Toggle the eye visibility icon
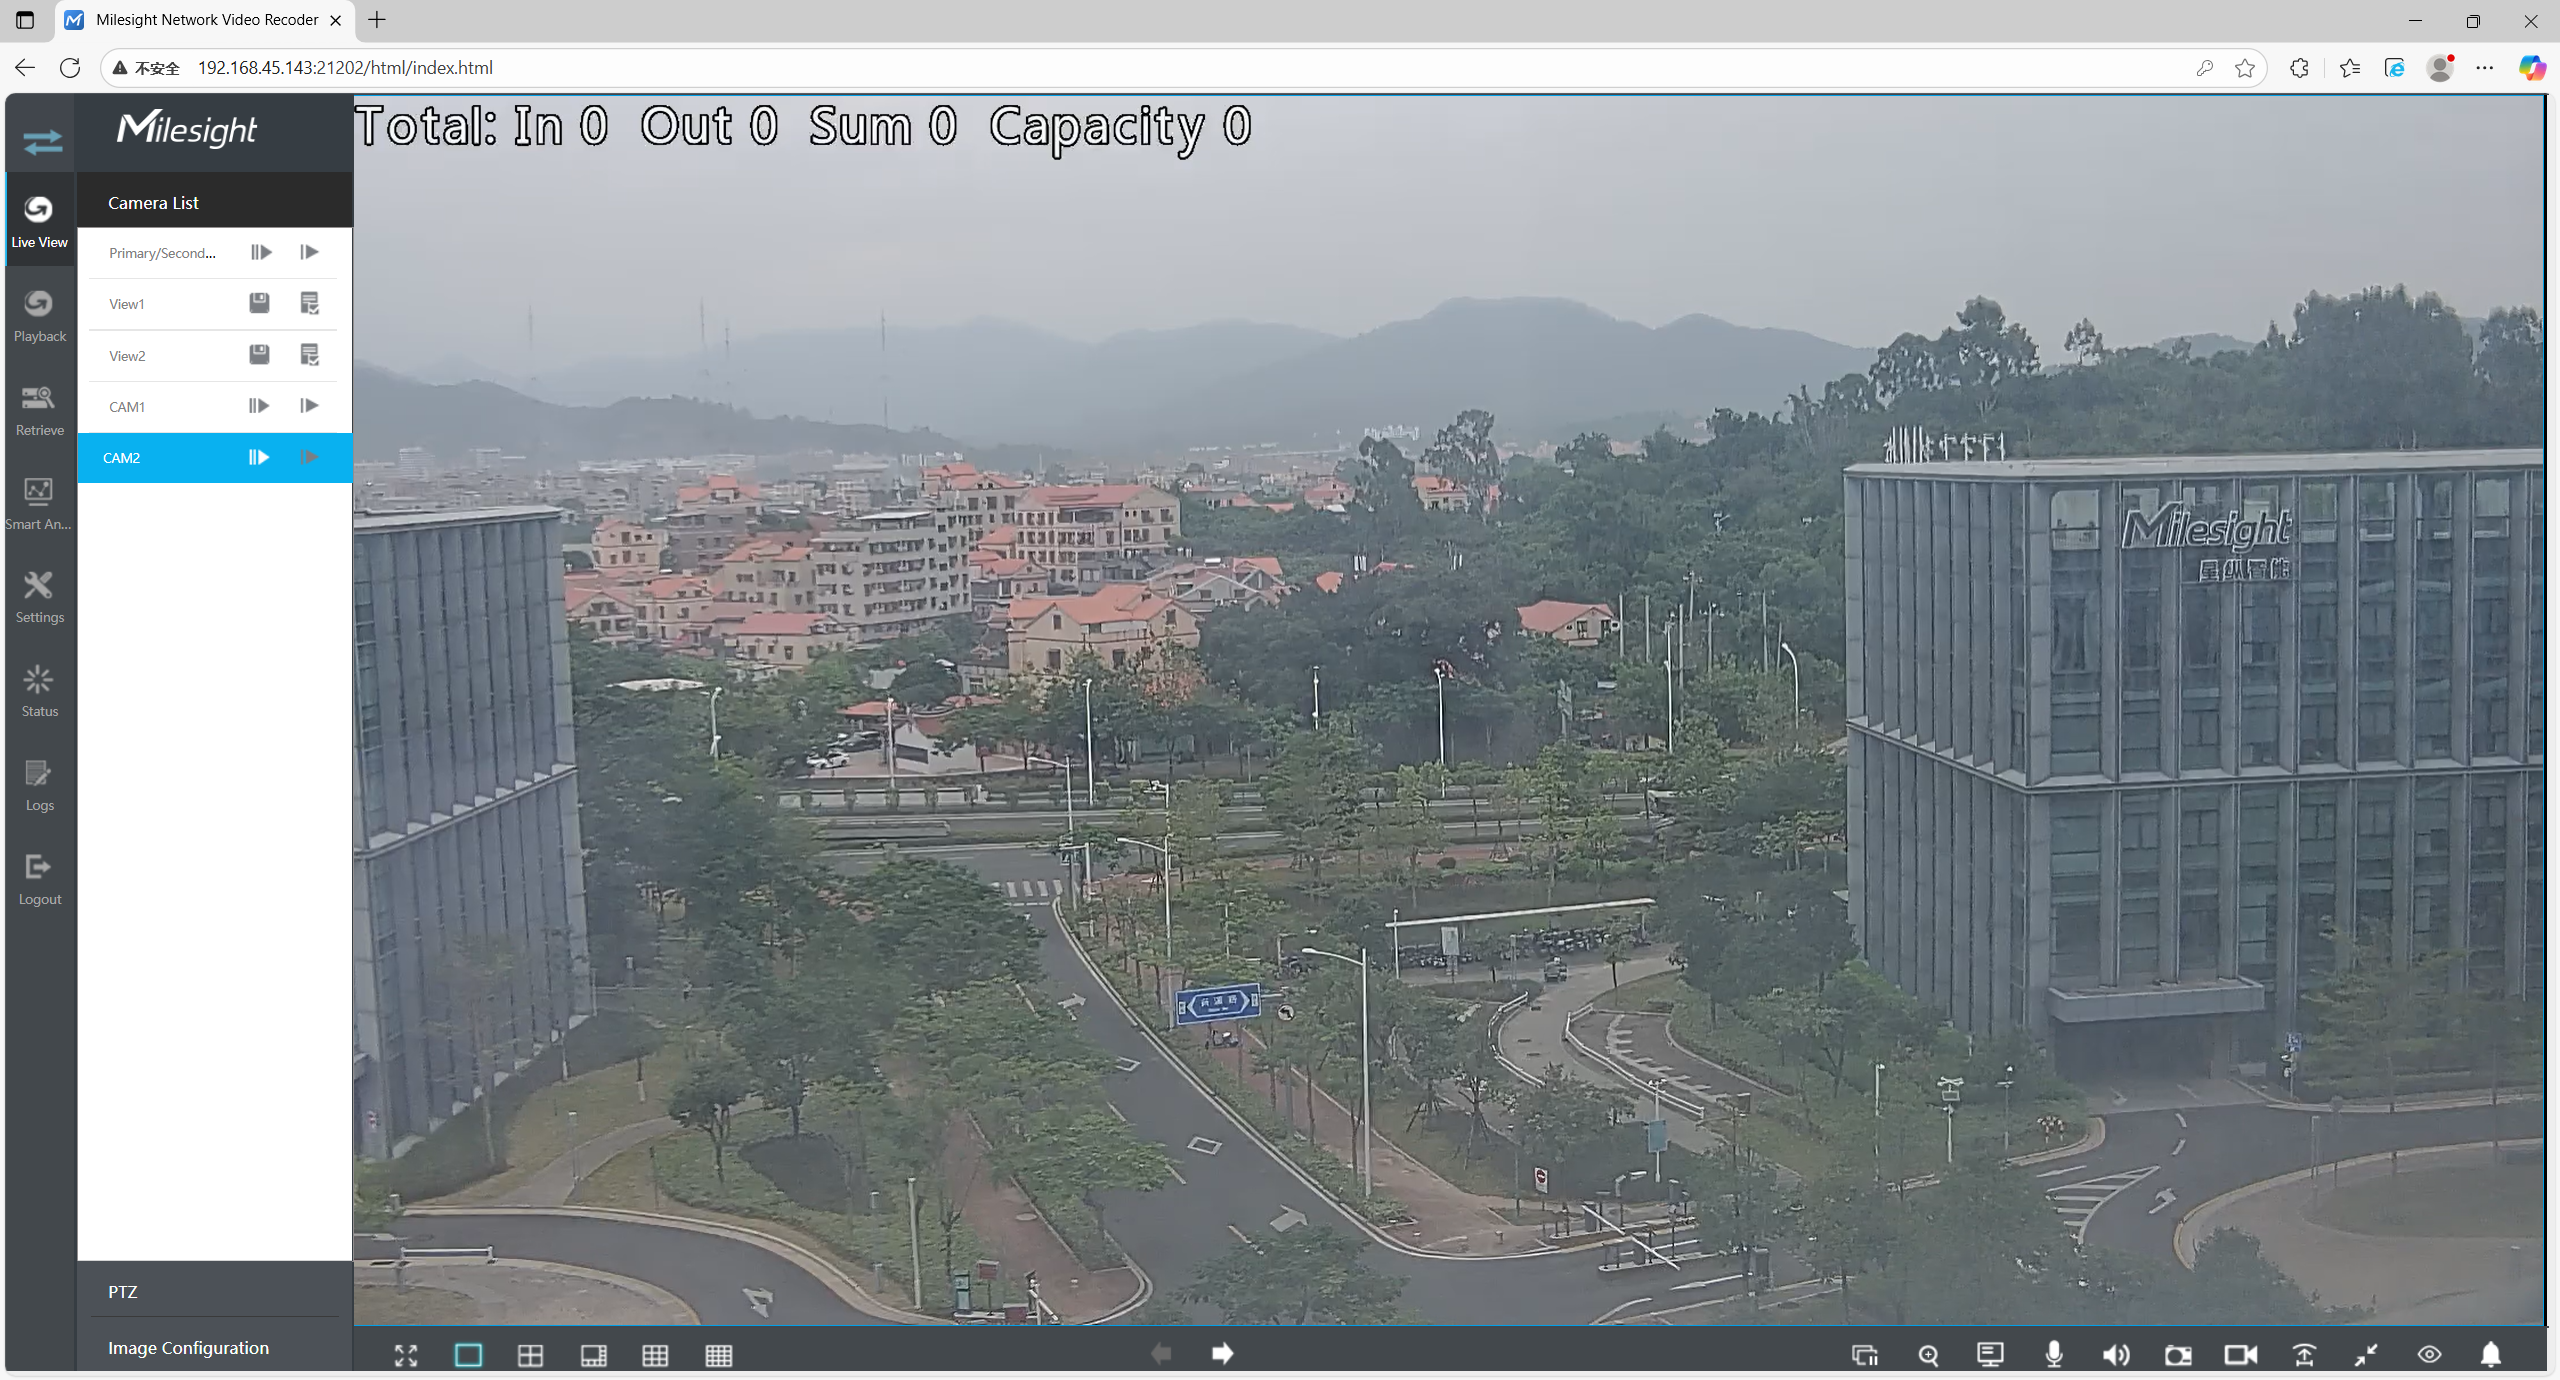 2429,1354
